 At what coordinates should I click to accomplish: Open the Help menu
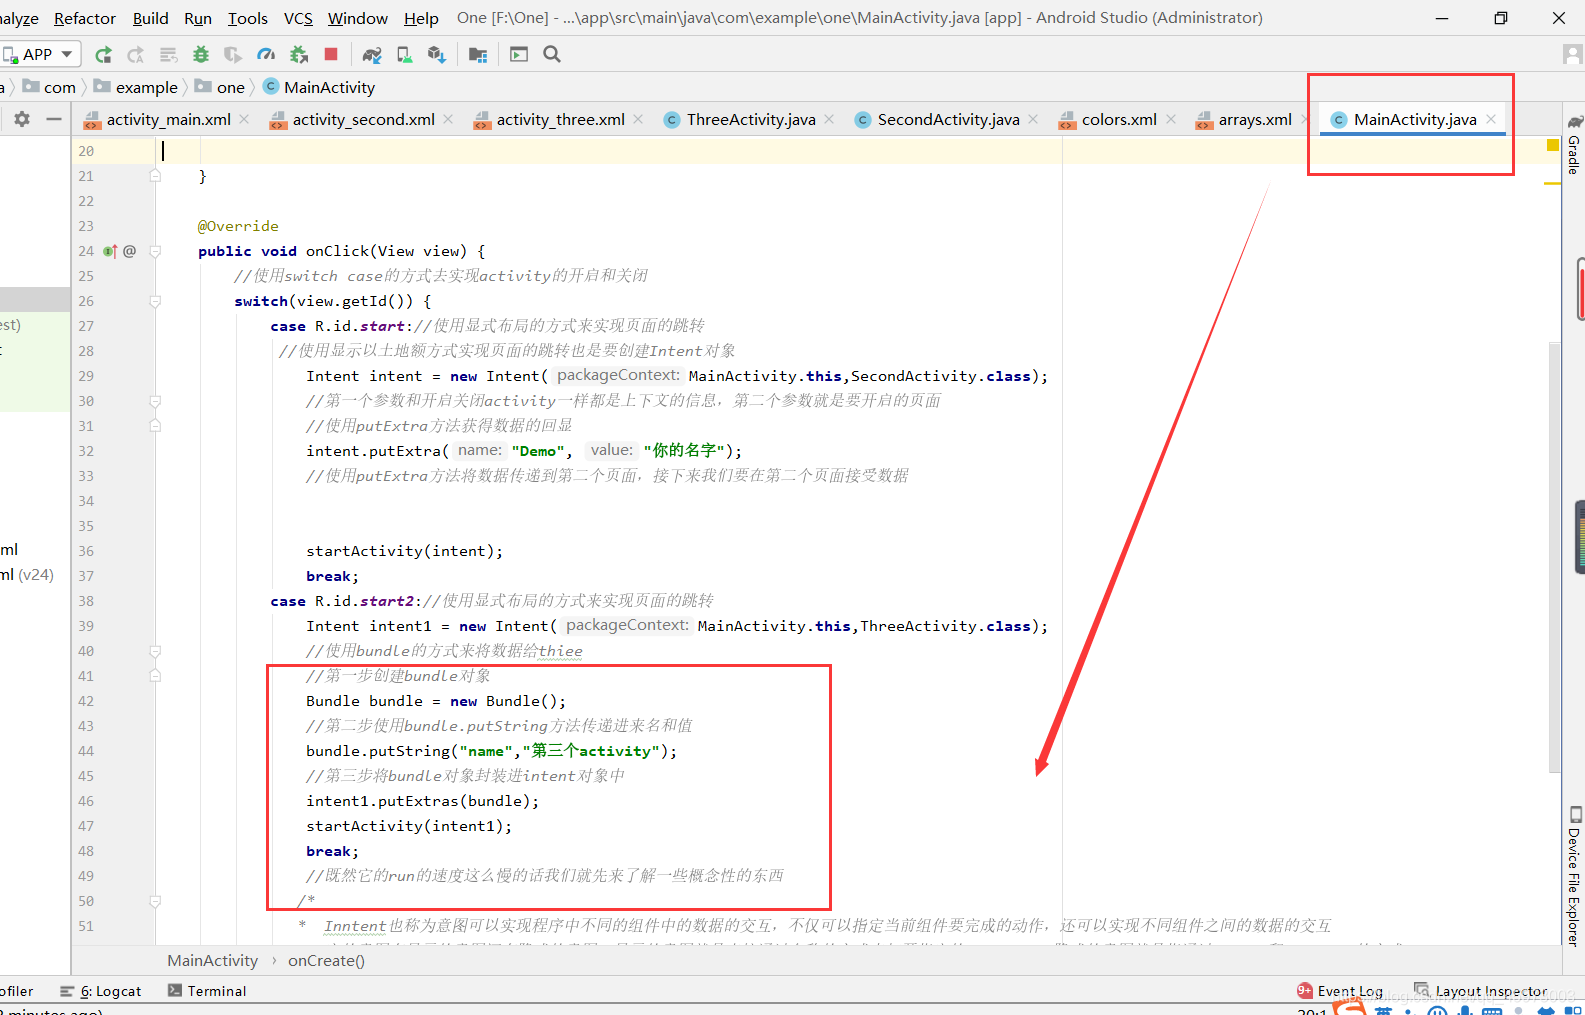[421, 18]
